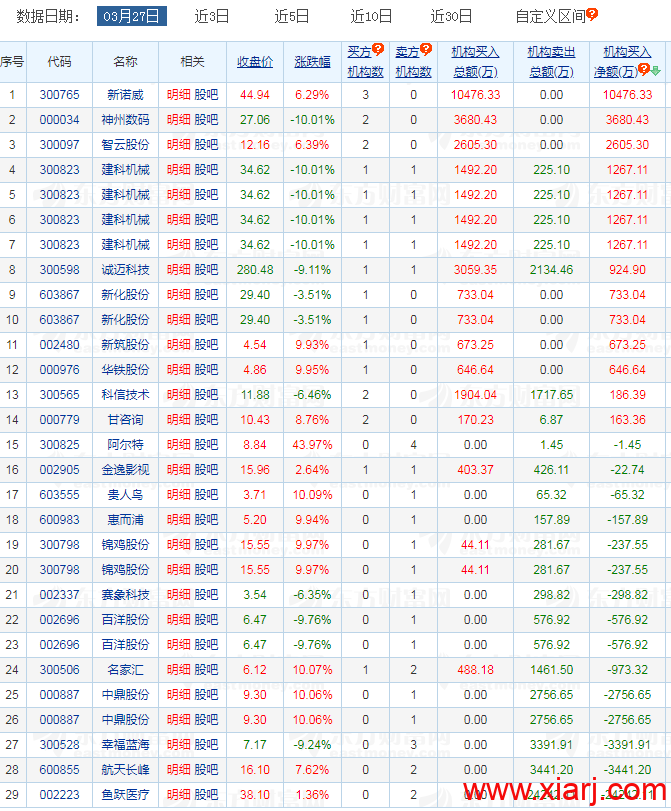Sort by 卖方机构数 column
671x811 pixels.
[413, 62]
